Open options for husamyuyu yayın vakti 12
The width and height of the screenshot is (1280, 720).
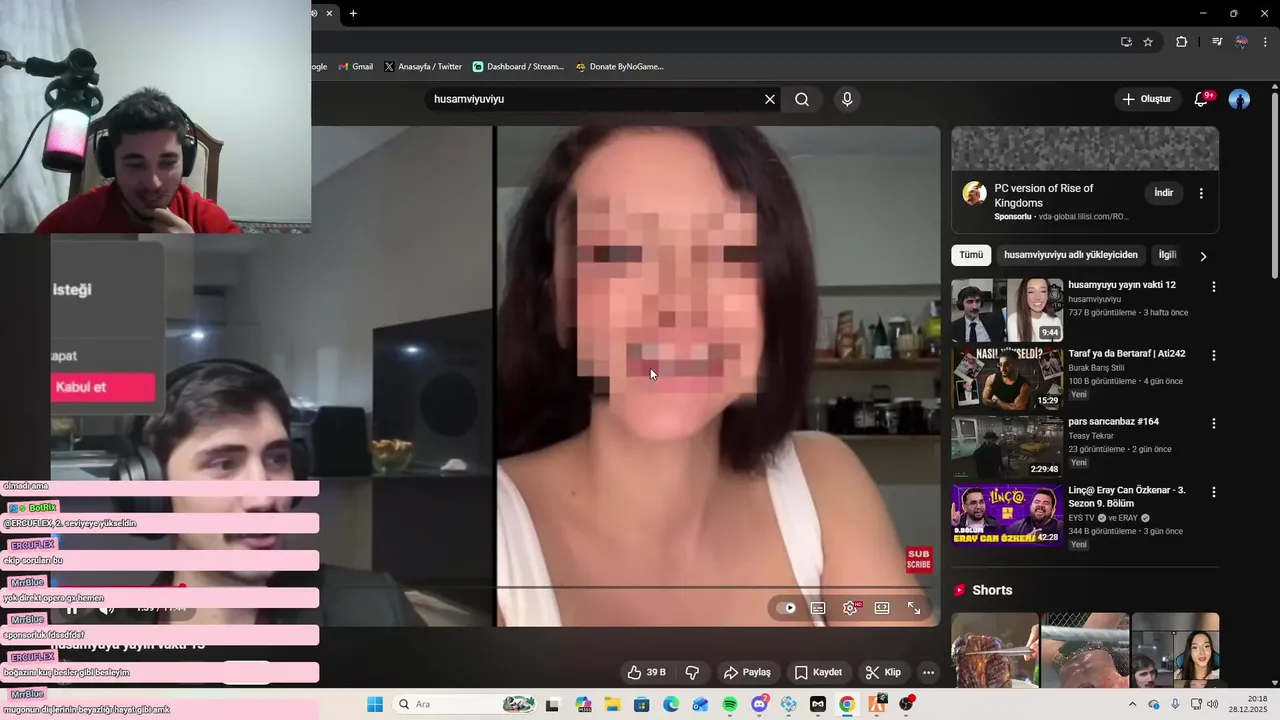click(1214, 287)
